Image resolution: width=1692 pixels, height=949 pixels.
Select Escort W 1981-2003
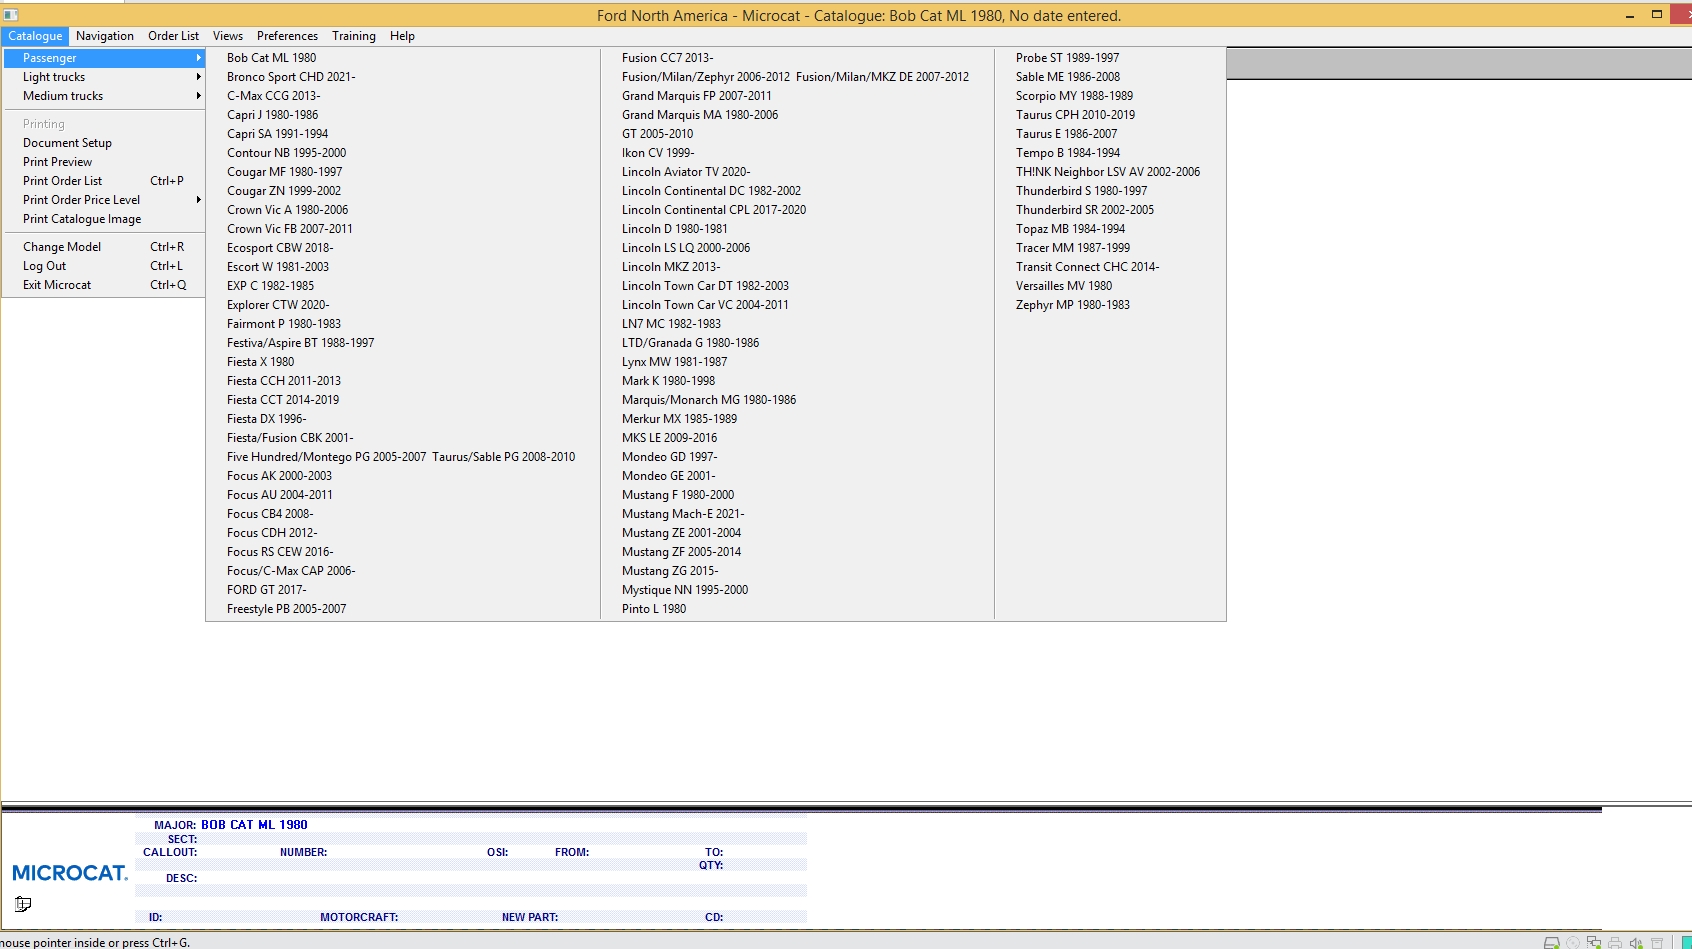tap(277, 267)
